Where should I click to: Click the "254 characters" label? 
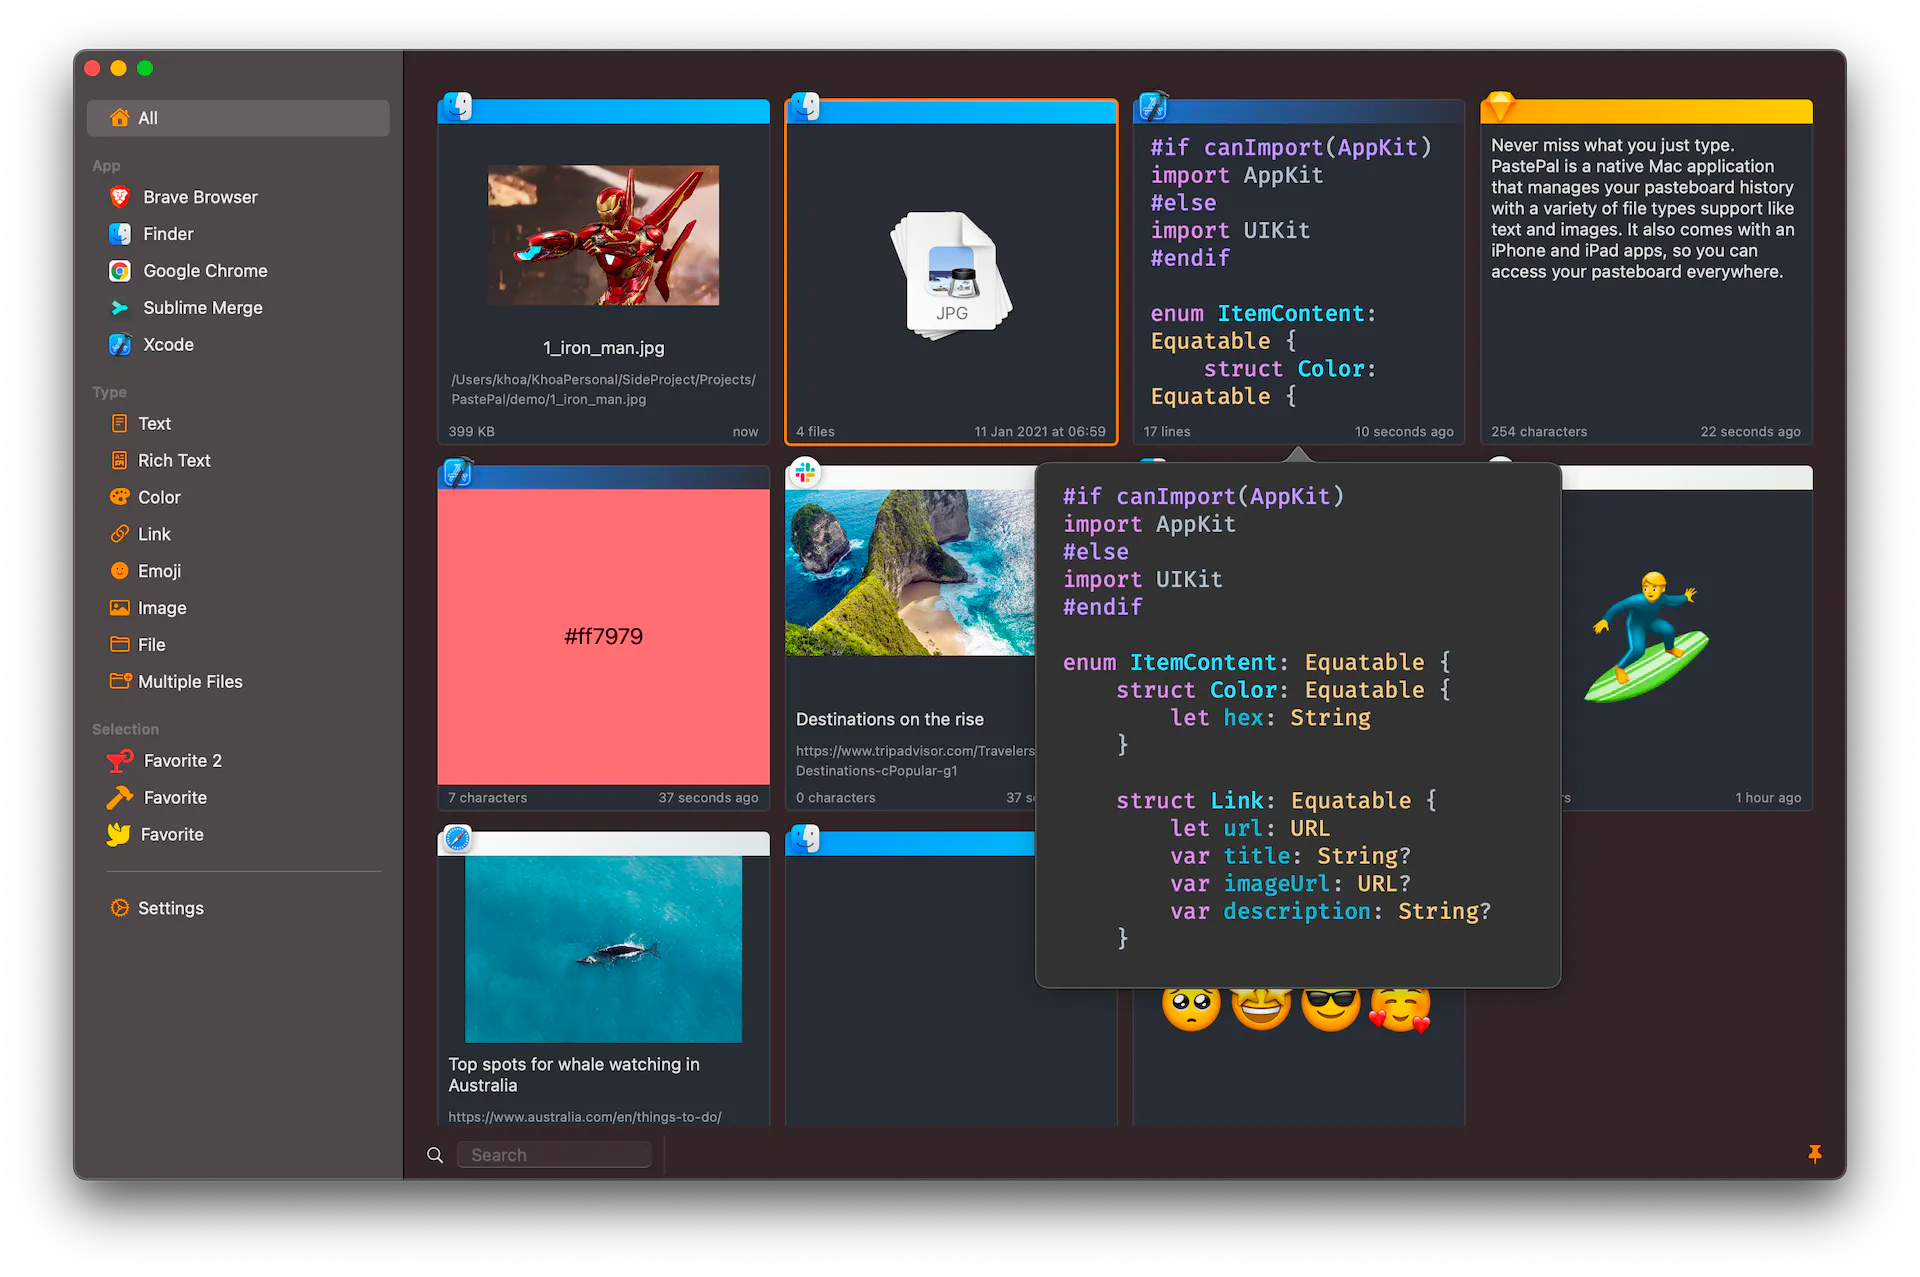(1539, 432)
